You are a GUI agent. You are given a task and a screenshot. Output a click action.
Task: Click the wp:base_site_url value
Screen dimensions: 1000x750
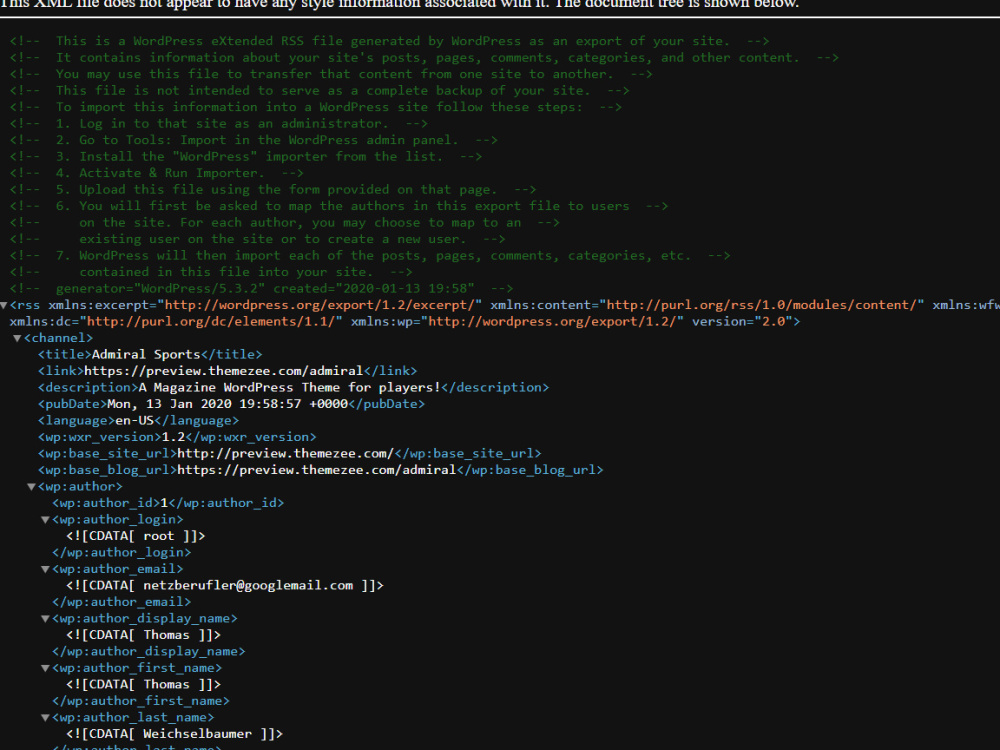pos(285,454)
